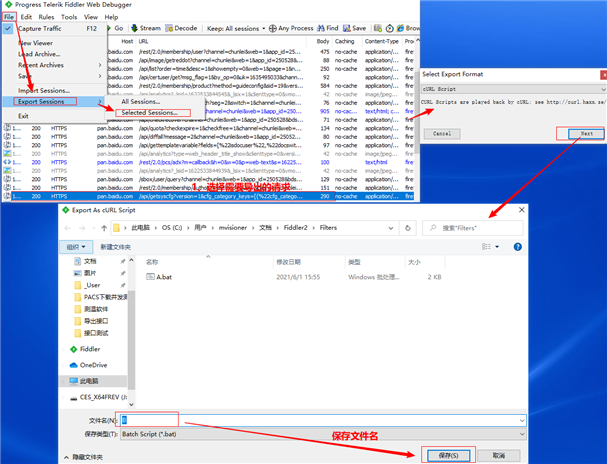Close the Export As cURL Script dialog
This screenshot has width=607, height=464.
[x=521, y=210]
